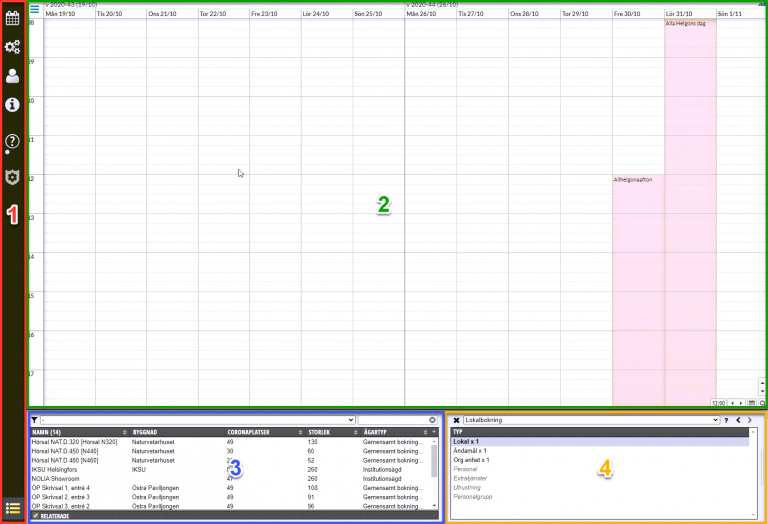Open the settings gears in sidebar

pos(12,47)
